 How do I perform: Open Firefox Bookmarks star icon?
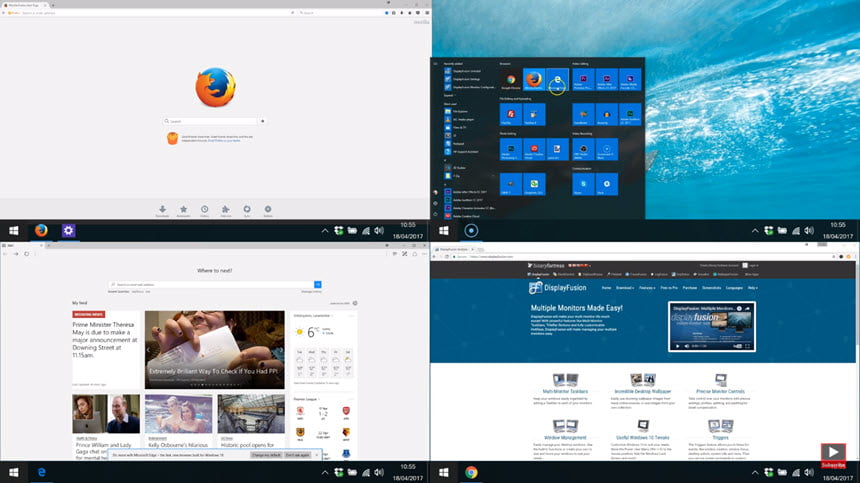[184, 210]
